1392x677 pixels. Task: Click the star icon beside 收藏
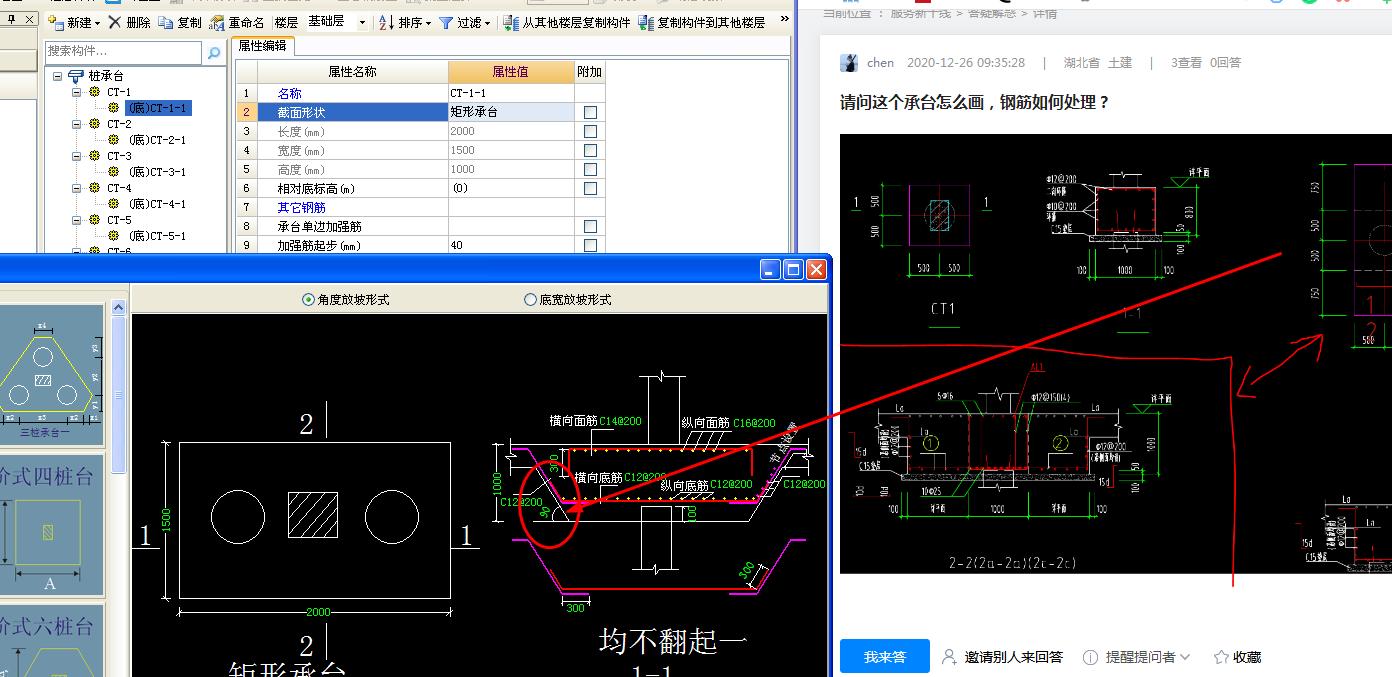click(x=1221, y=657)
